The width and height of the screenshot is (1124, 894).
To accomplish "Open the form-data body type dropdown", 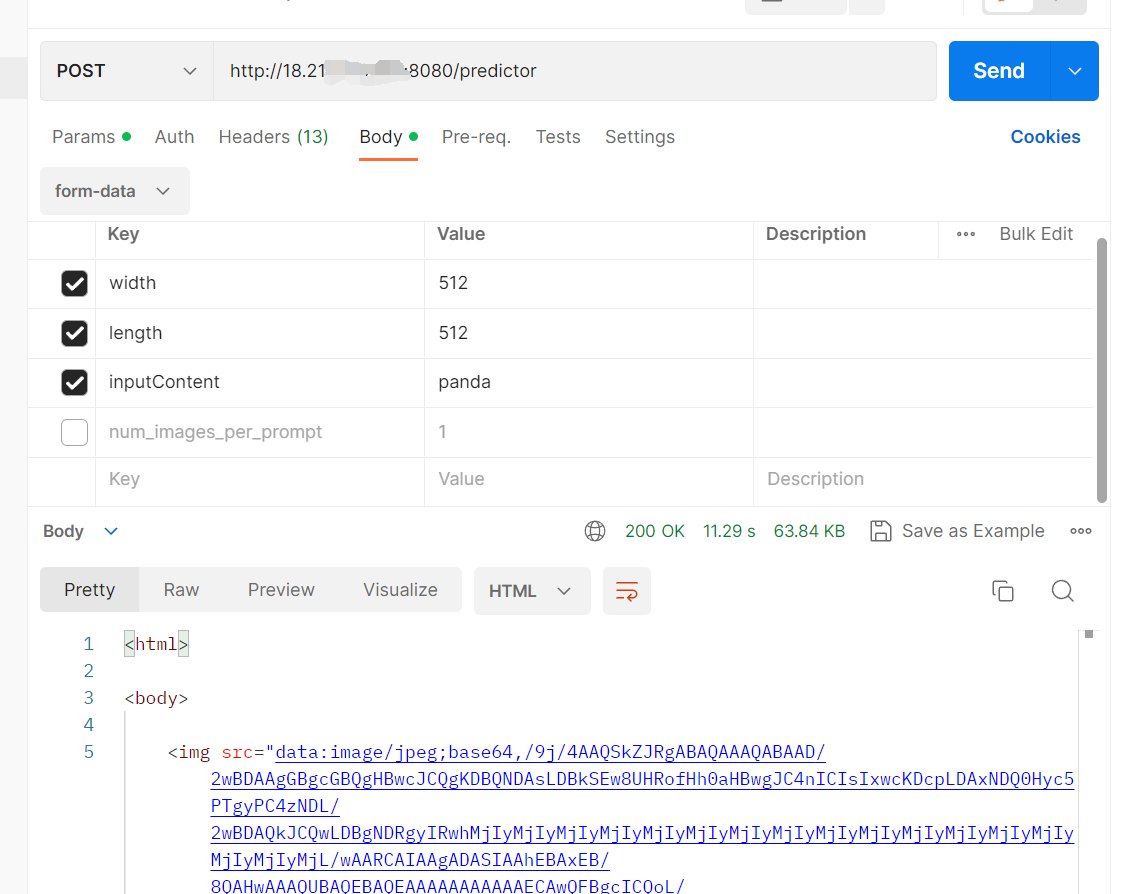I will [x=115, y=191].
